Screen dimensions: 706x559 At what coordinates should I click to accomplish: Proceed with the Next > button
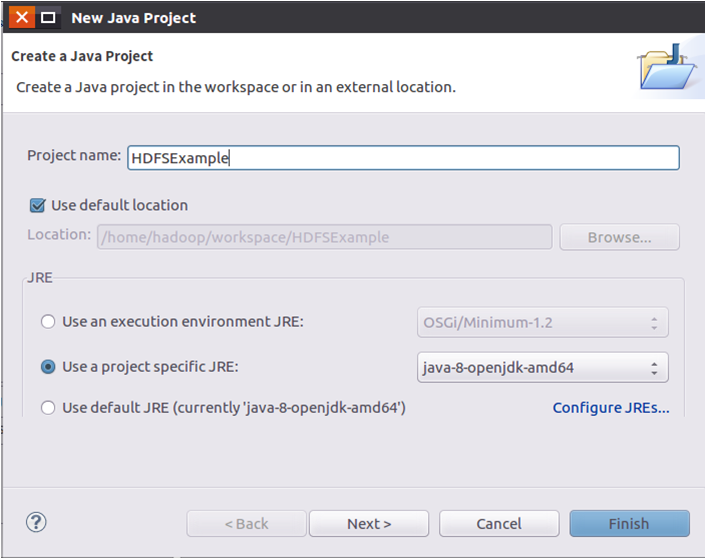(369, 523)
